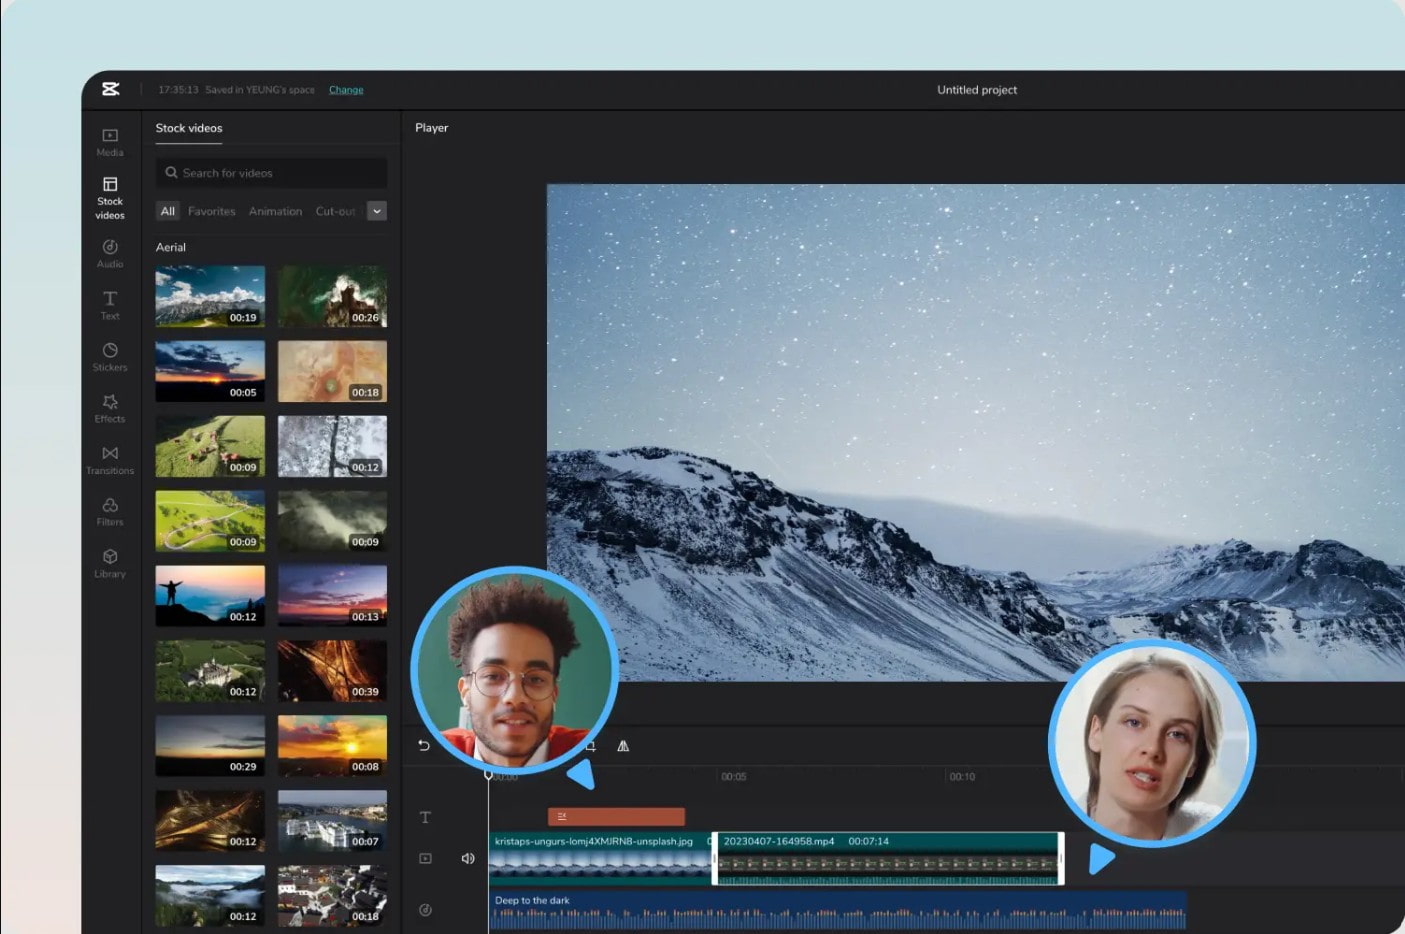The height and width of the screenshot is (934, 1405).
Task: Click the CapCut logo icon
Action: tap(111, 89)
